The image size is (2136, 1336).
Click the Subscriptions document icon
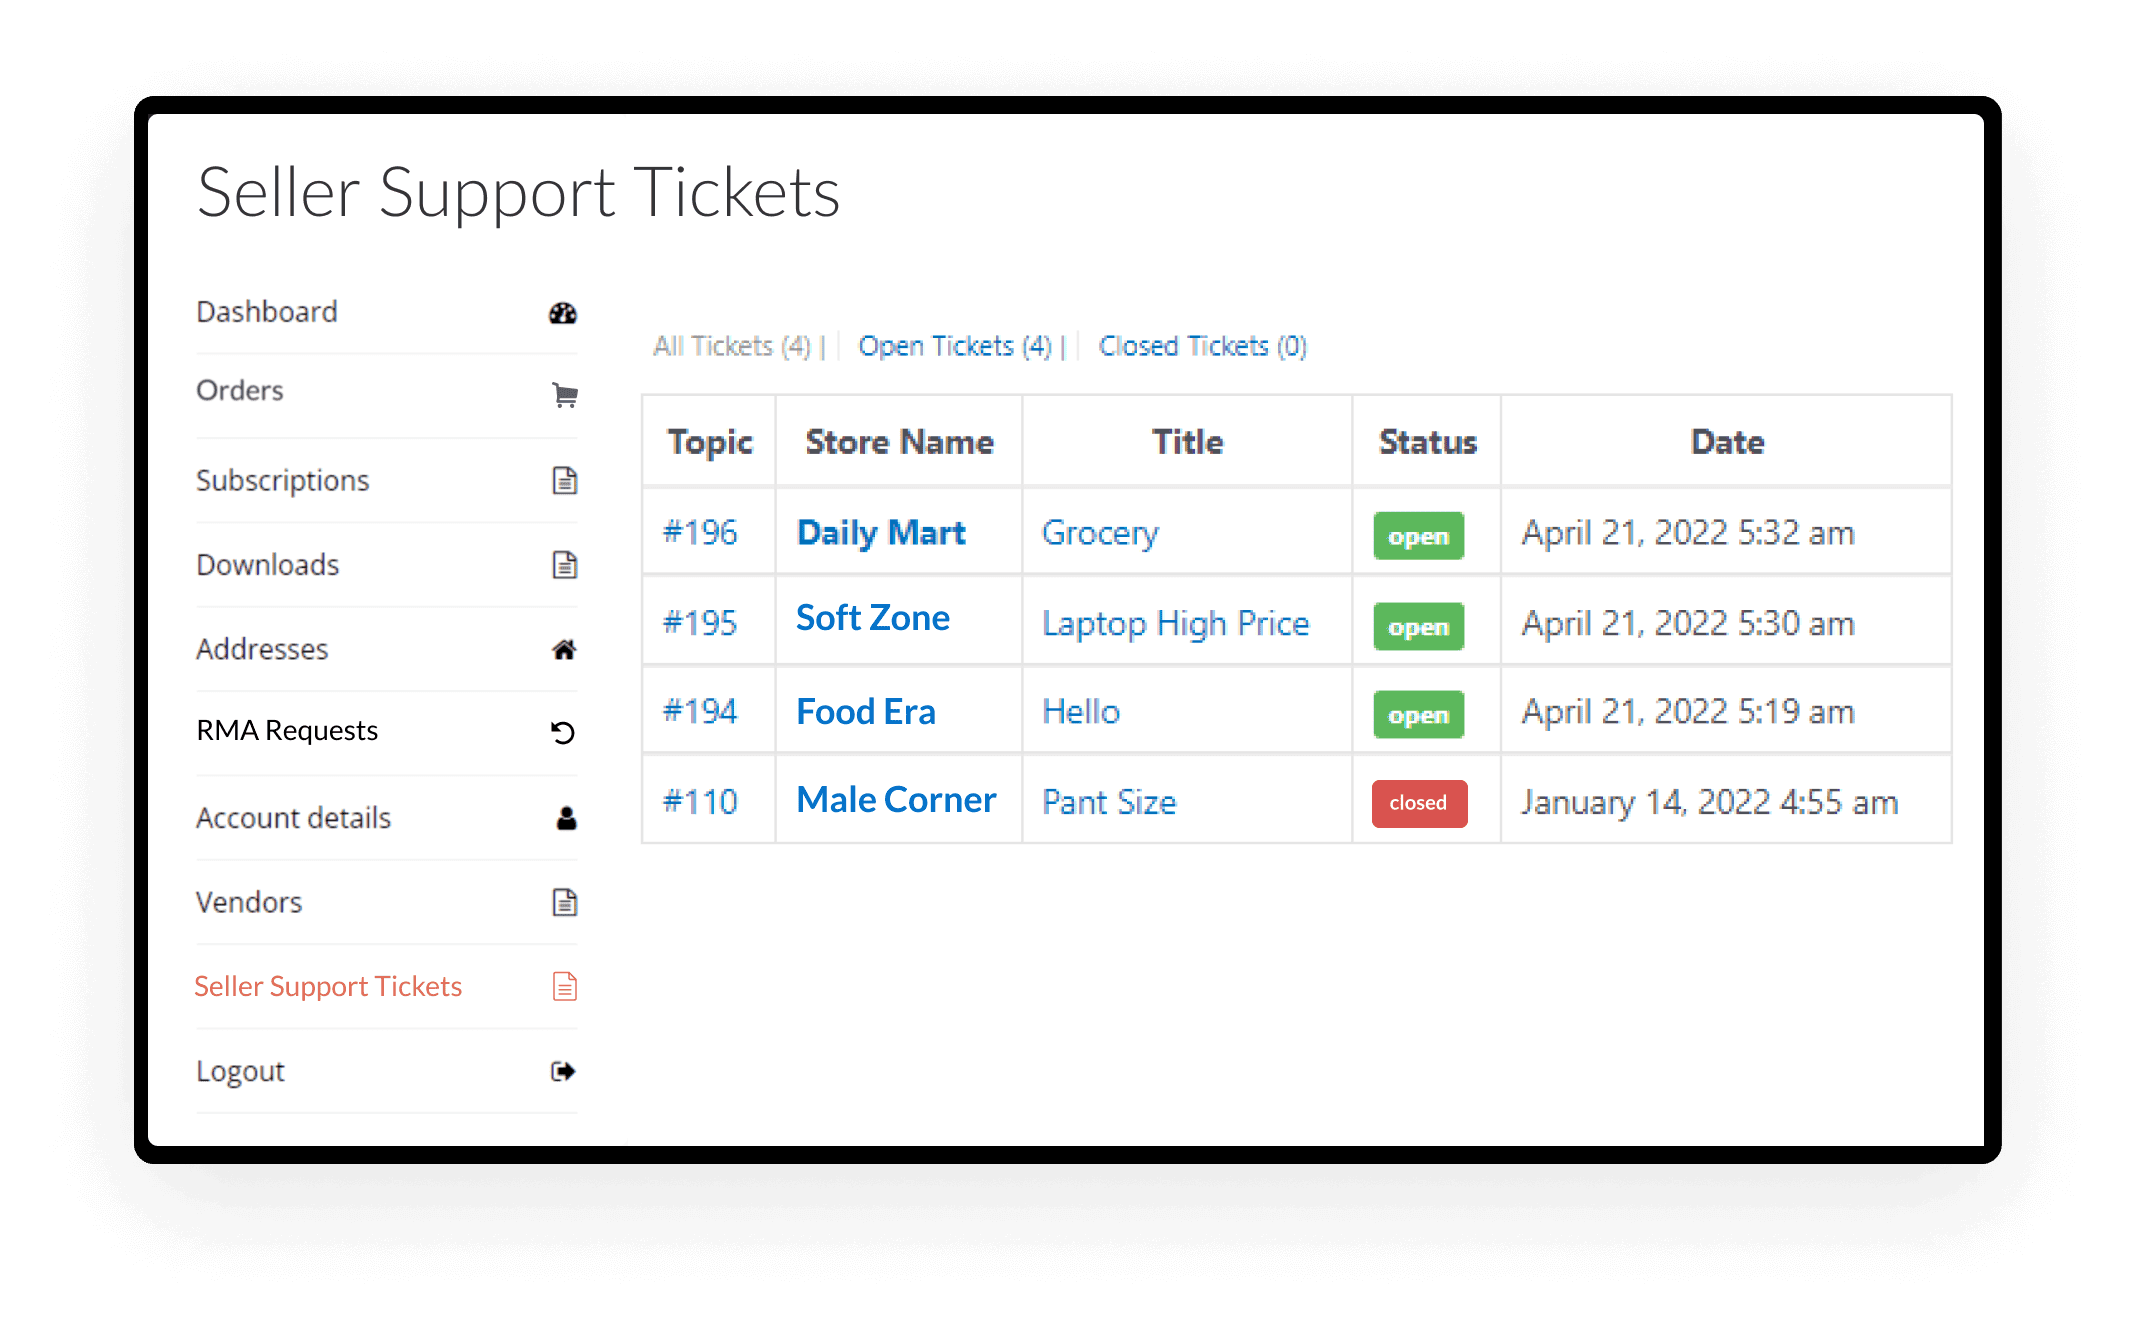click(565, 481)
